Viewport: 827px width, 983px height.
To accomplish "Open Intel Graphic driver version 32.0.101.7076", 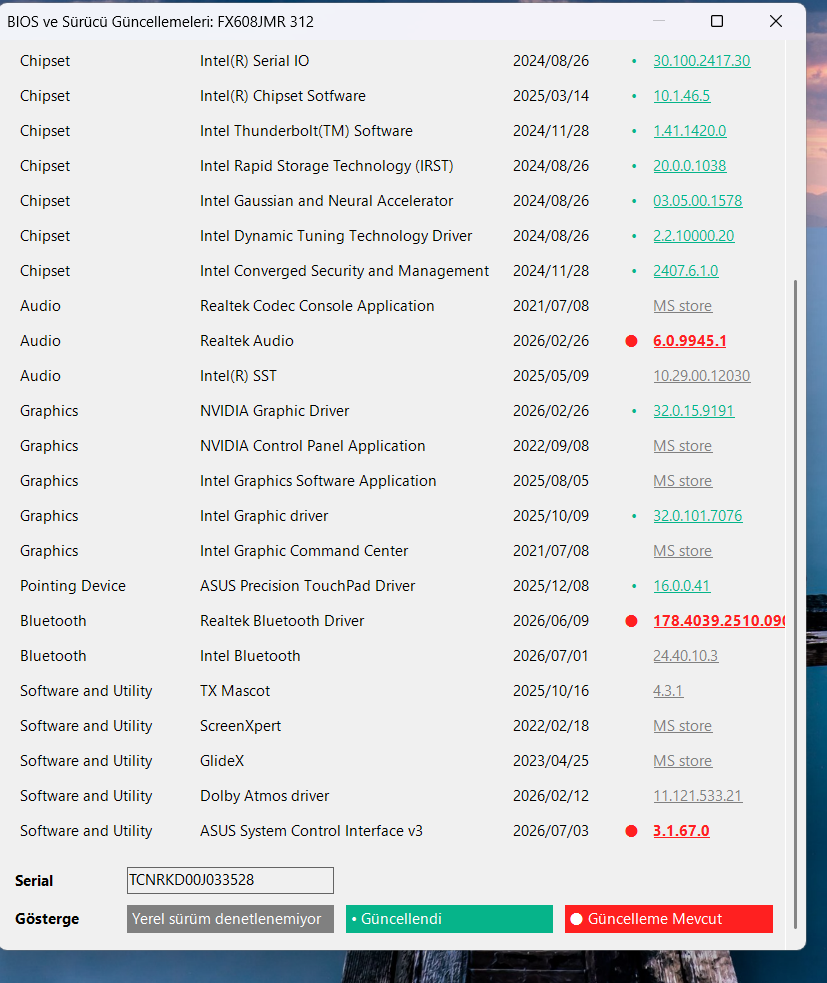I will click(x=698, y=516).
